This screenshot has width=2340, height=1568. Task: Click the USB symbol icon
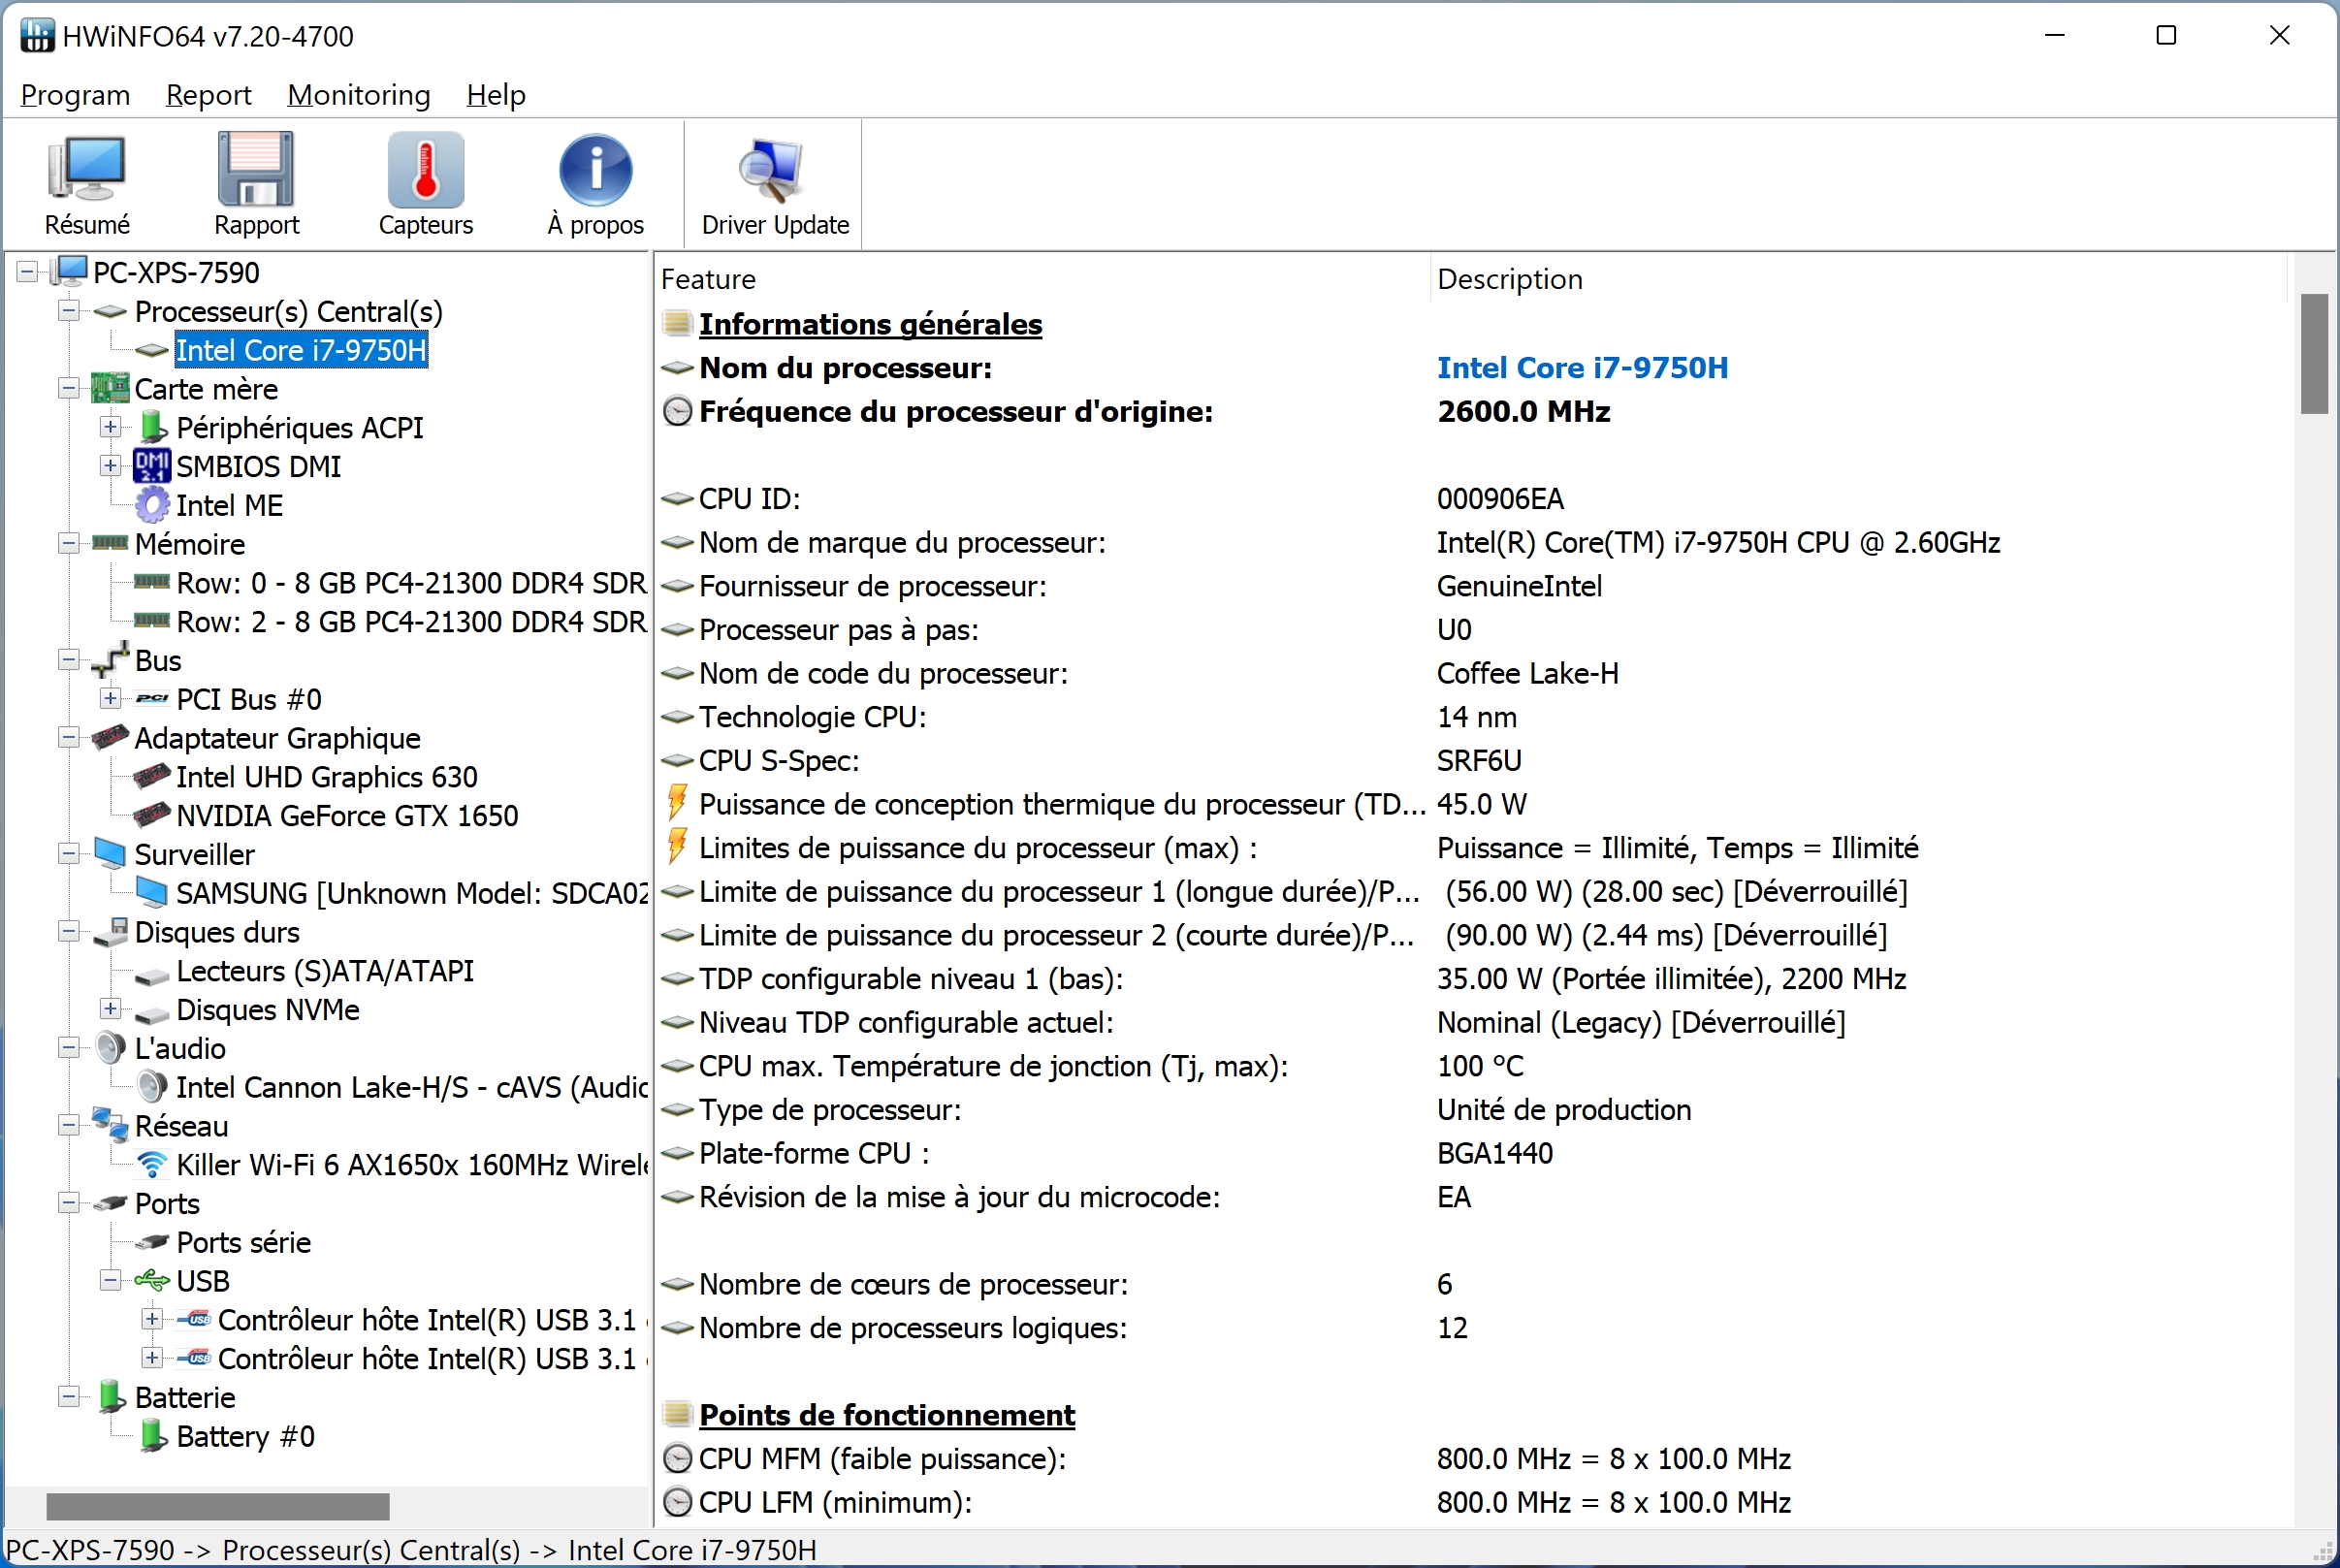click(x=152, y=1281)
